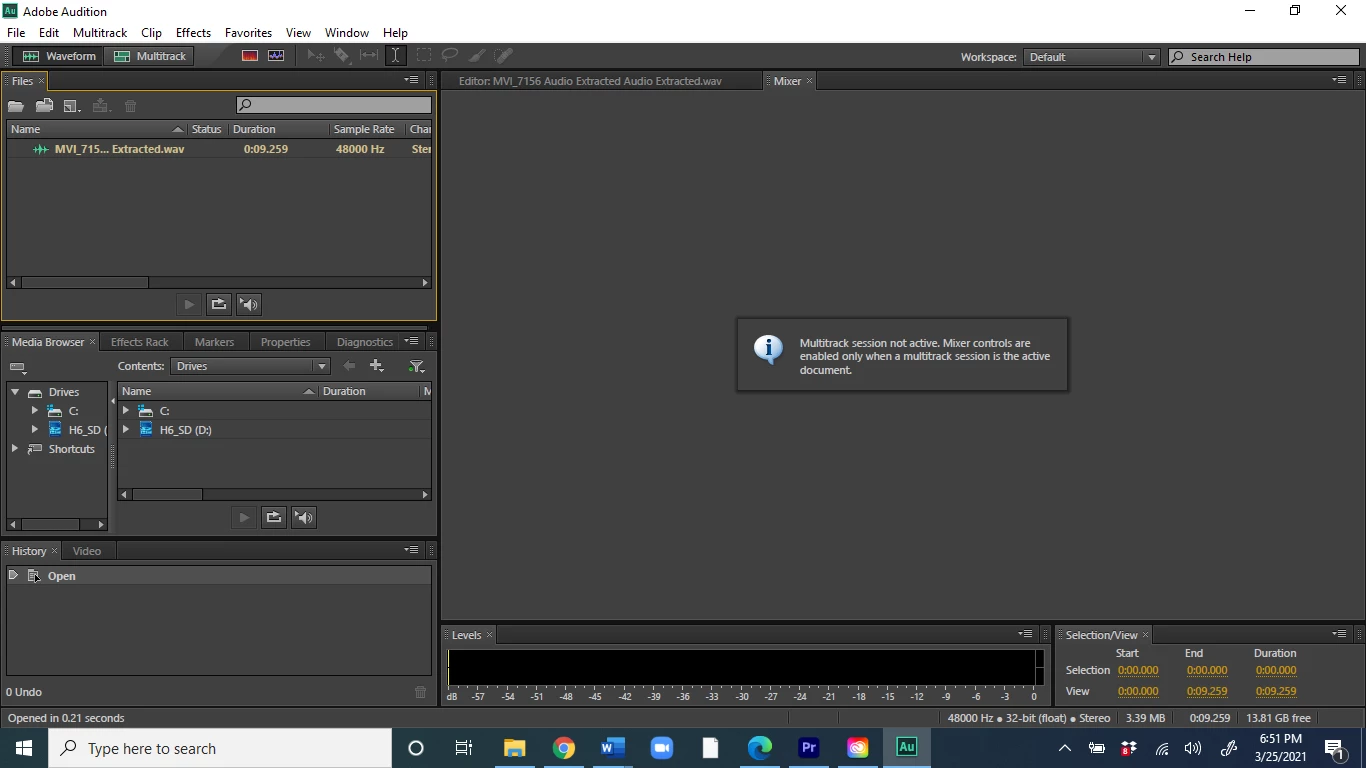The height and width of the screenshot is (768, 1366).
Task: Toggle Loop Playback in Media Browser
Action: tap(274, 517)
